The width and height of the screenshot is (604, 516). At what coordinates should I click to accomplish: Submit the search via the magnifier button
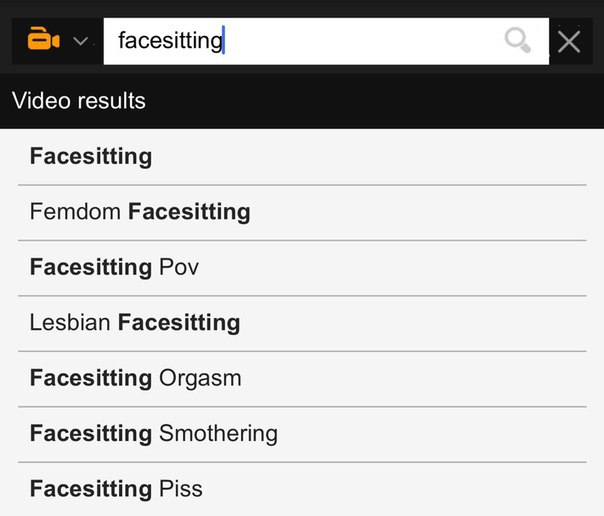(x=518, y=40)
